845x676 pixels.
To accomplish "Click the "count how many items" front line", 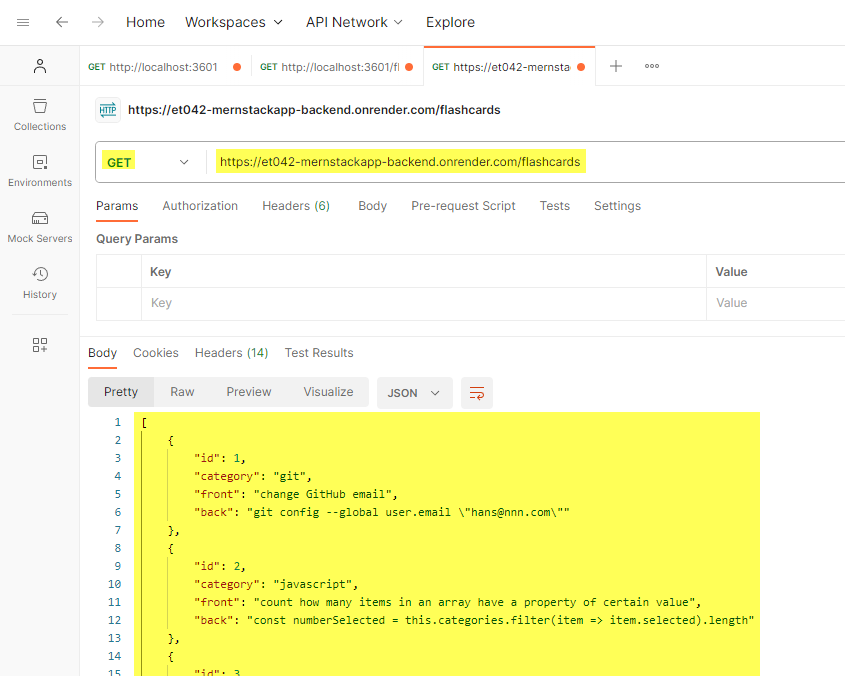I will 447,602.
